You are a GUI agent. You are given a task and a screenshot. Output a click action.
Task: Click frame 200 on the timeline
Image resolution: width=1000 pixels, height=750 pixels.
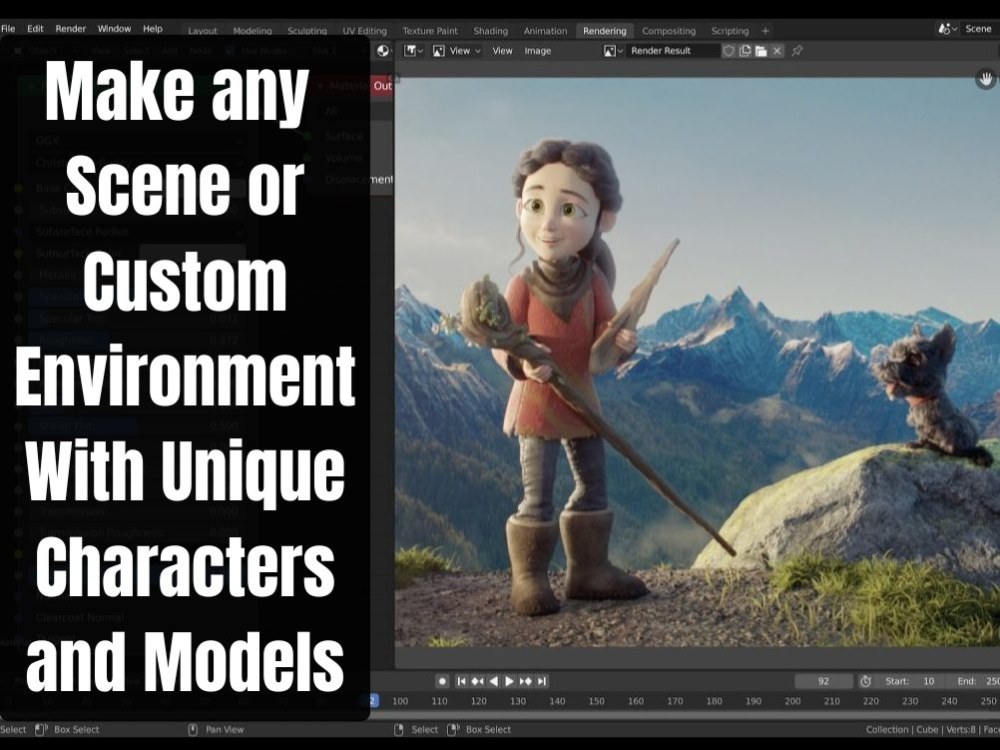coord(793,701)
